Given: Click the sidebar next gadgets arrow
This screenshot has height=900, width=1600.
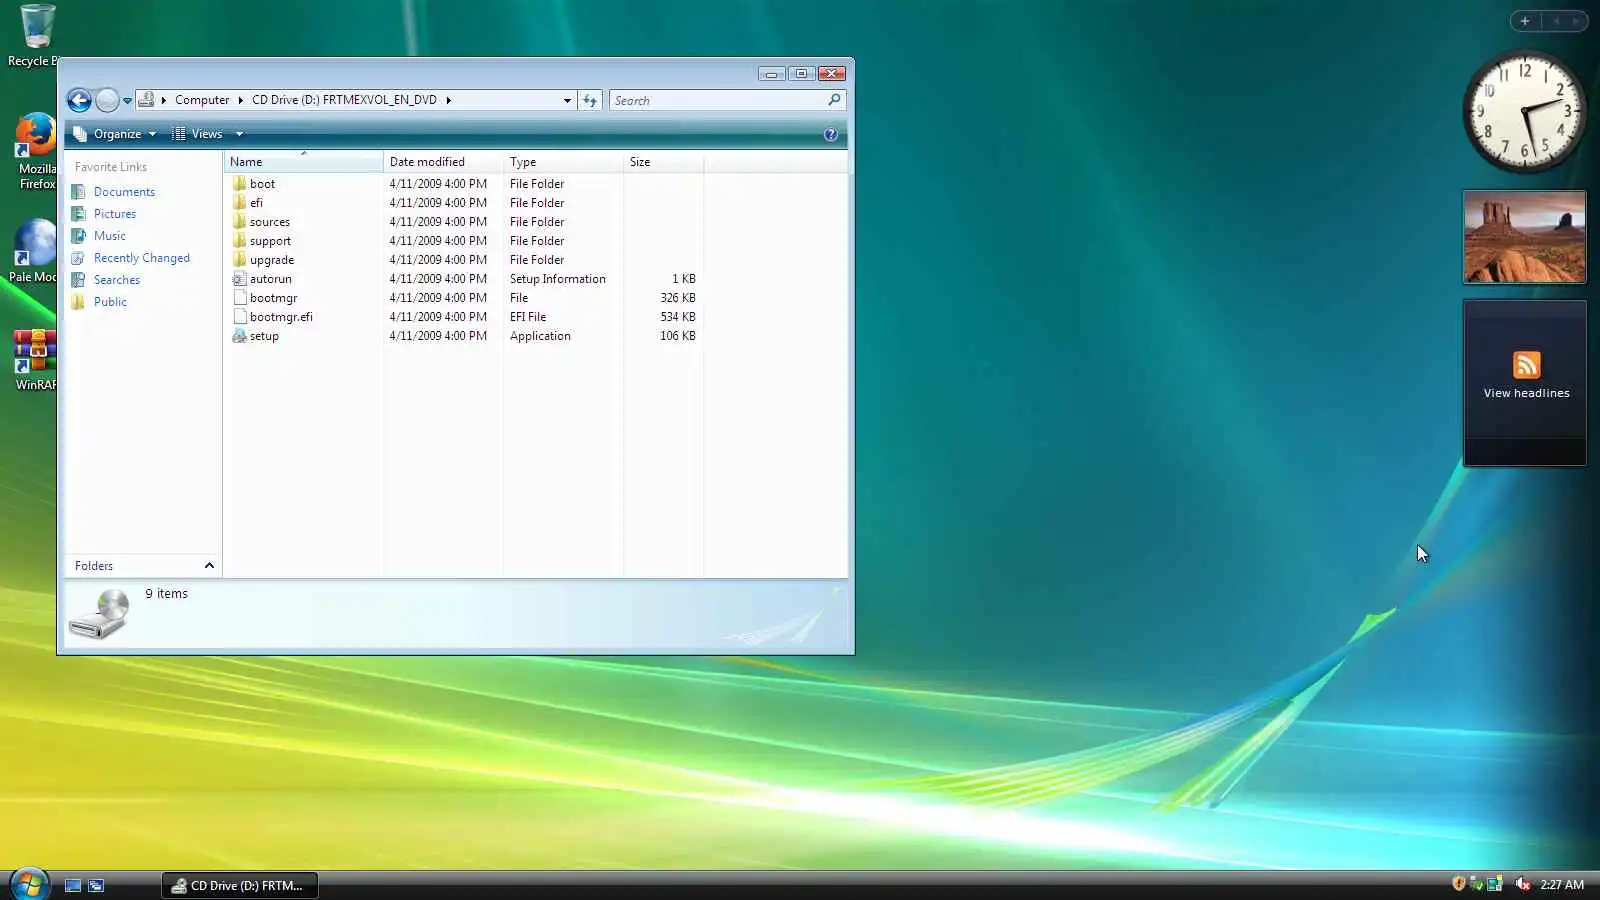Looking at the screenshot, I should click(1576, 21).
